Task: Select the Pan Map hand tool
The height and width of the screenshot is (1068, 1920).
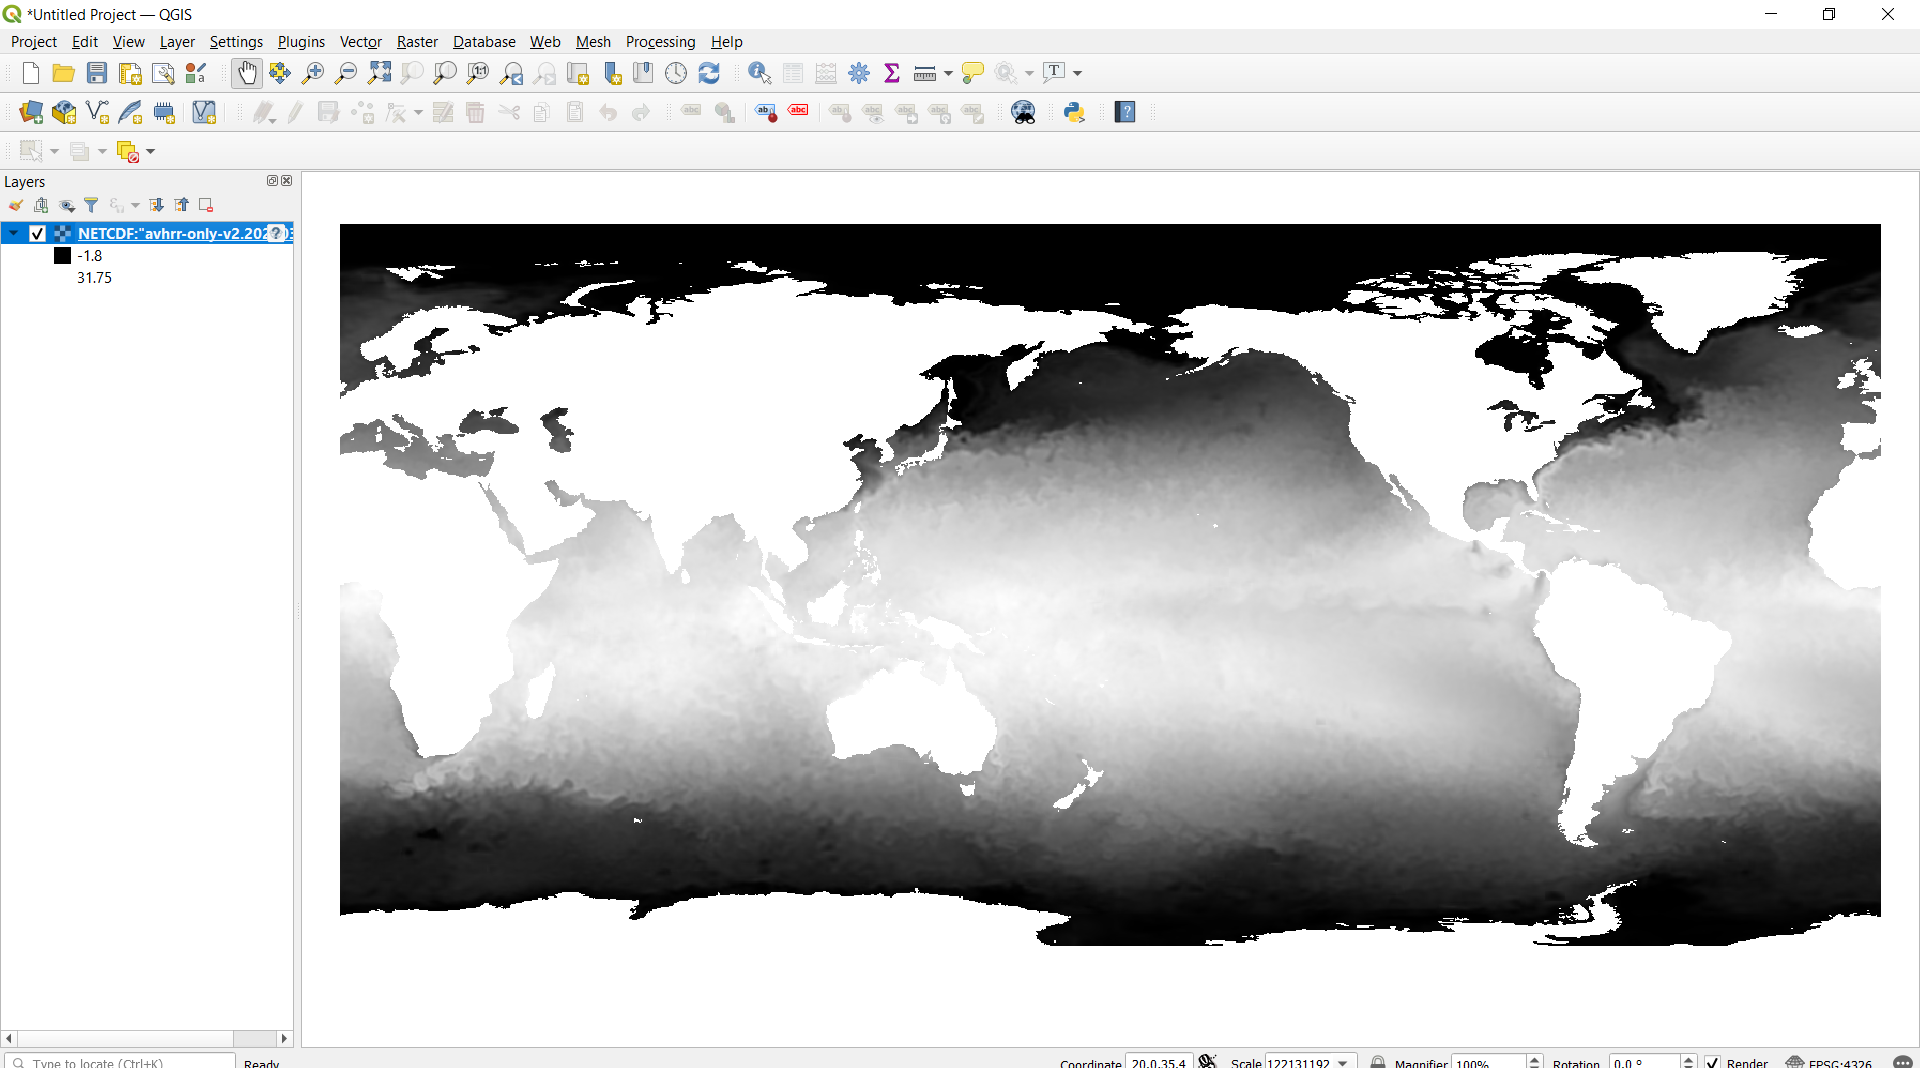Action: [x=247, y=73]
